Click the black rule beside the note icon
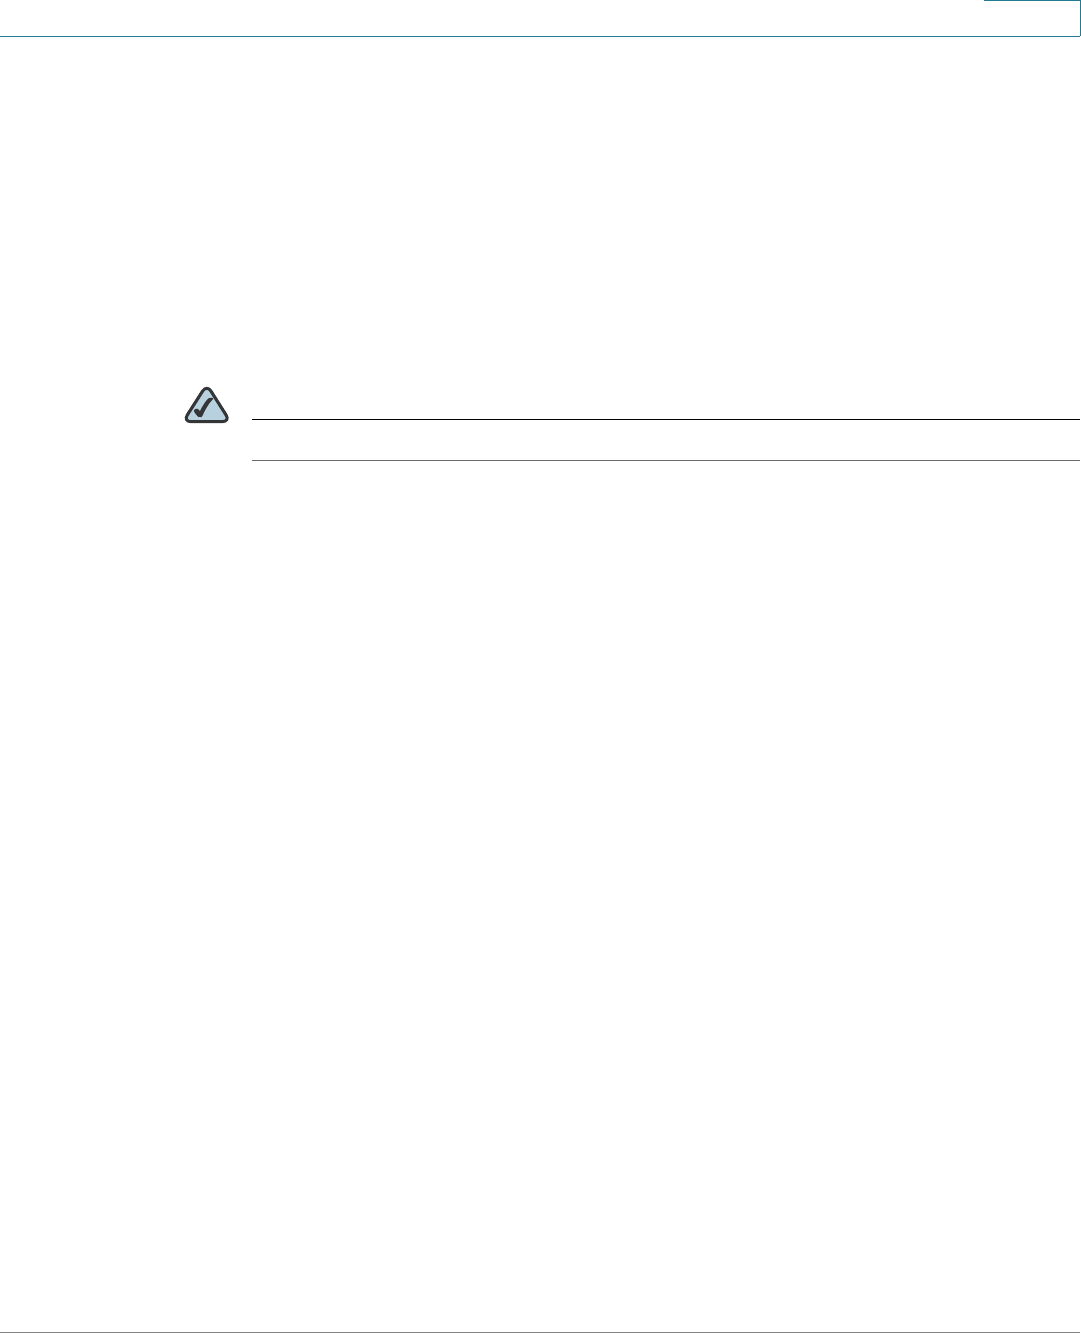This screenshot has width=1081, height=1333. pyautogui.click(x=666, y=420)
